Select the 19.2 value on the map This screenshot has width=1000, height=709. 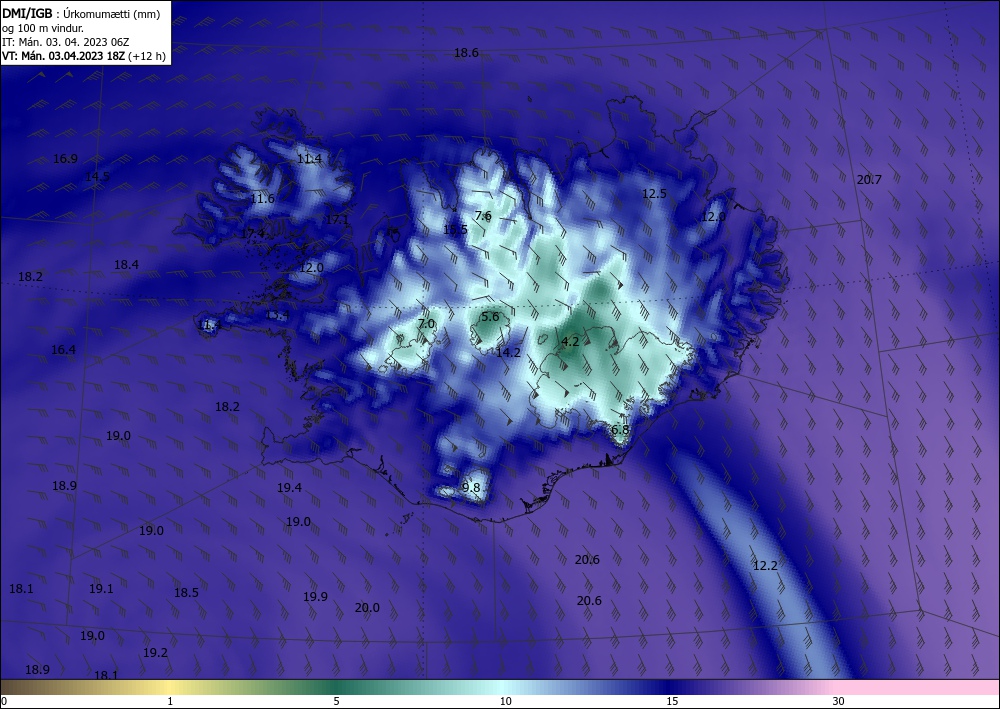coord(155,652)
